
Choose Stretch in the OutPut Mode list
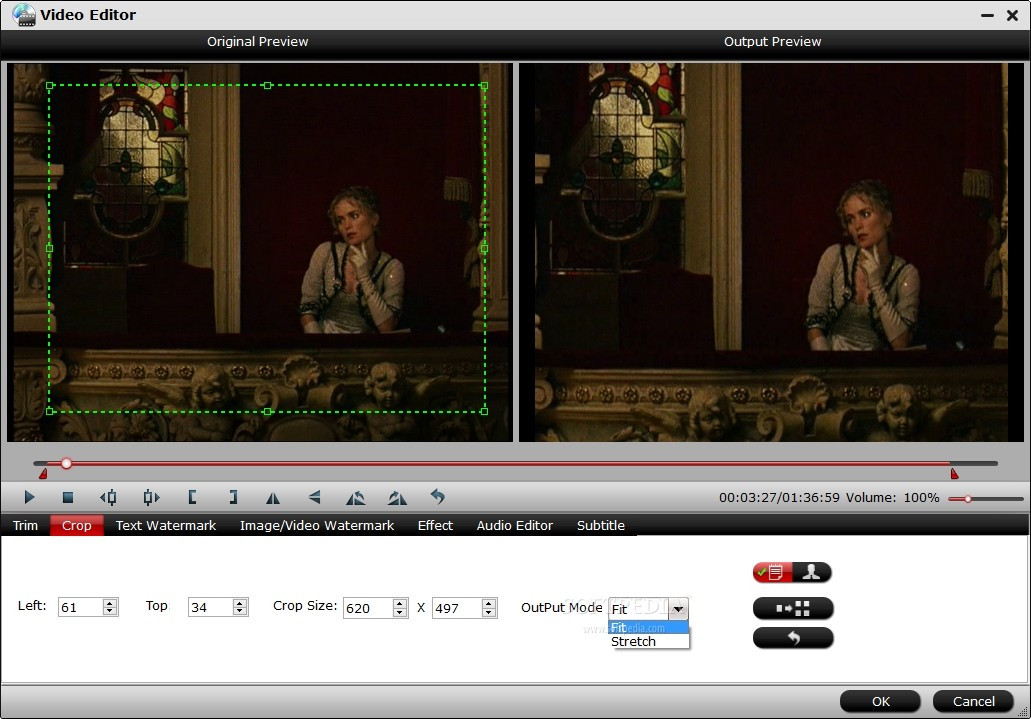pyautogui.click(x=649, y=641)
